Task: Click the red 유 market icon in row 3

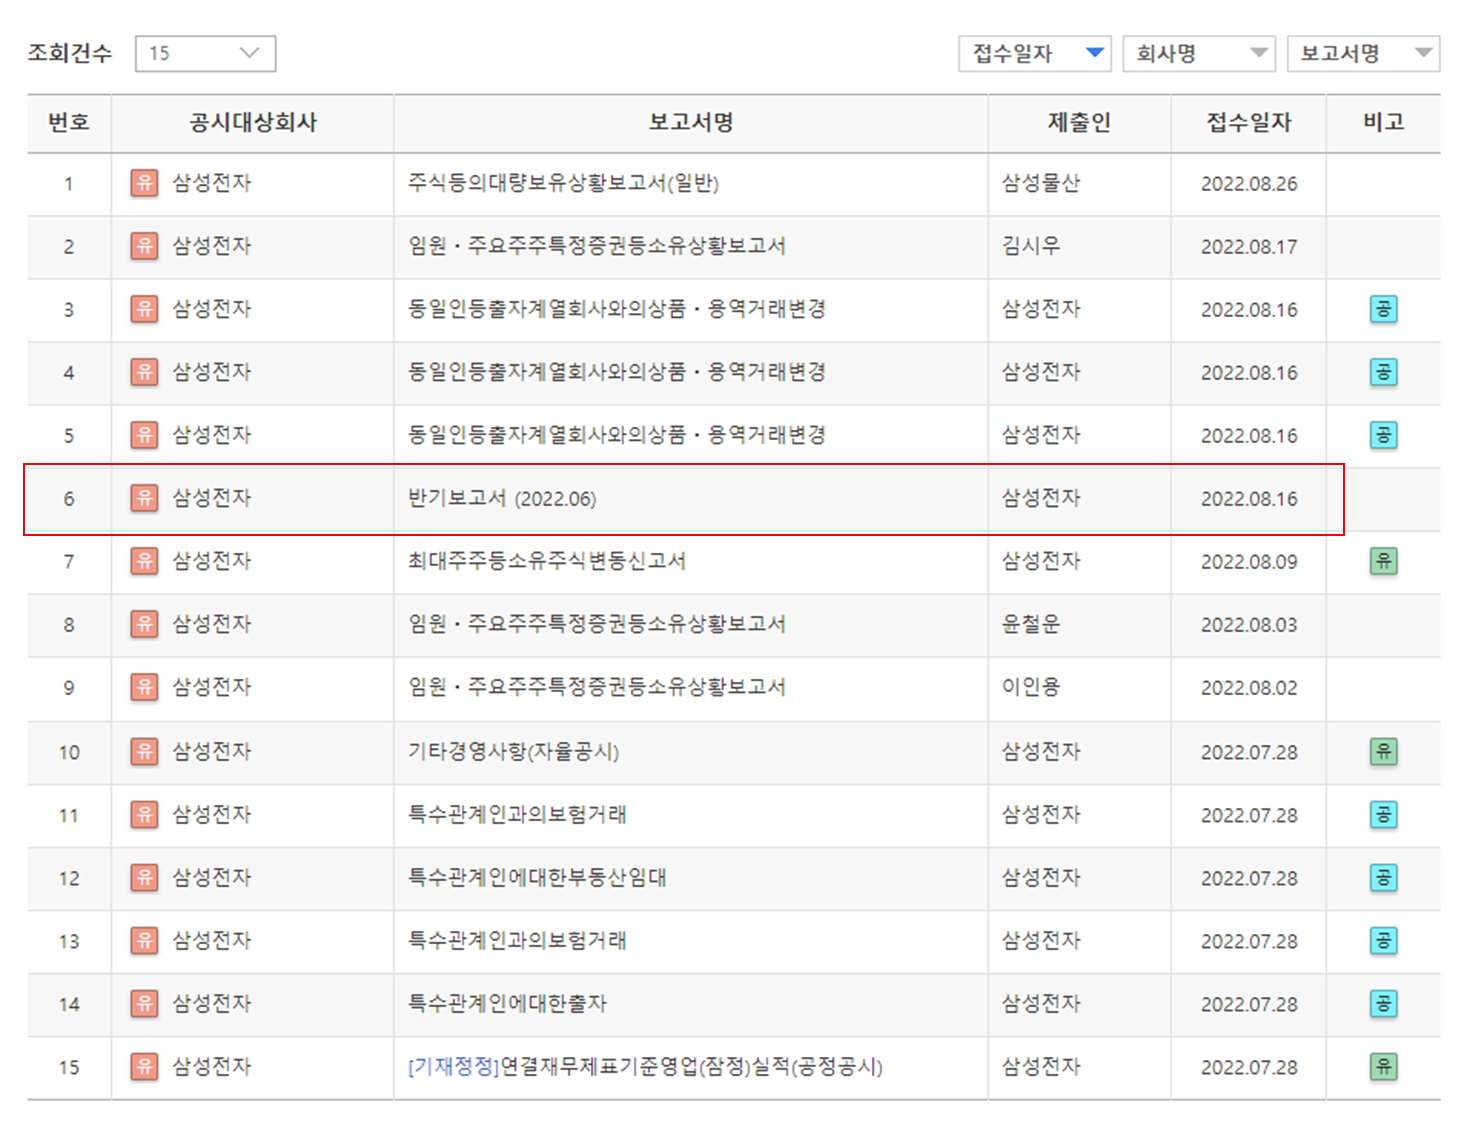Action: (x=145, y=309)
